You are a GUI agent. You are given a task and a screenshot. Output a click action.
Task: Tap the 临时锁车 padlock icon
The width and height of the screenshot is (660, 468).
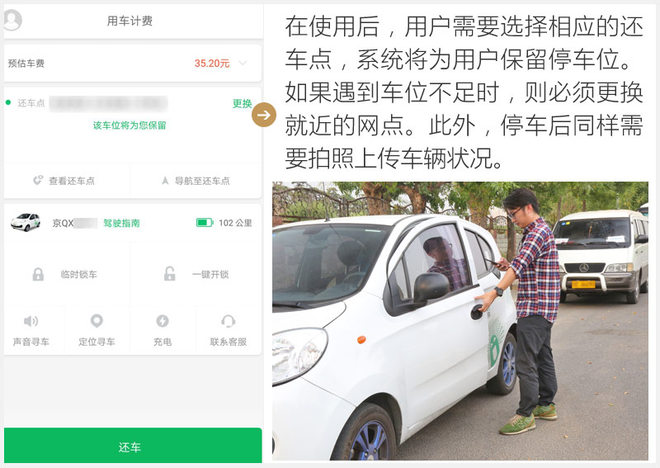(x=38, y=274)
